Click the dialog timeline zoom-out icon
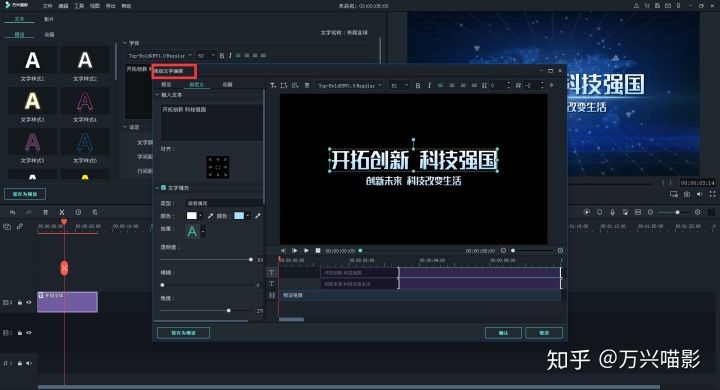The height and width of the screenshot is (390, 720). 503,251
